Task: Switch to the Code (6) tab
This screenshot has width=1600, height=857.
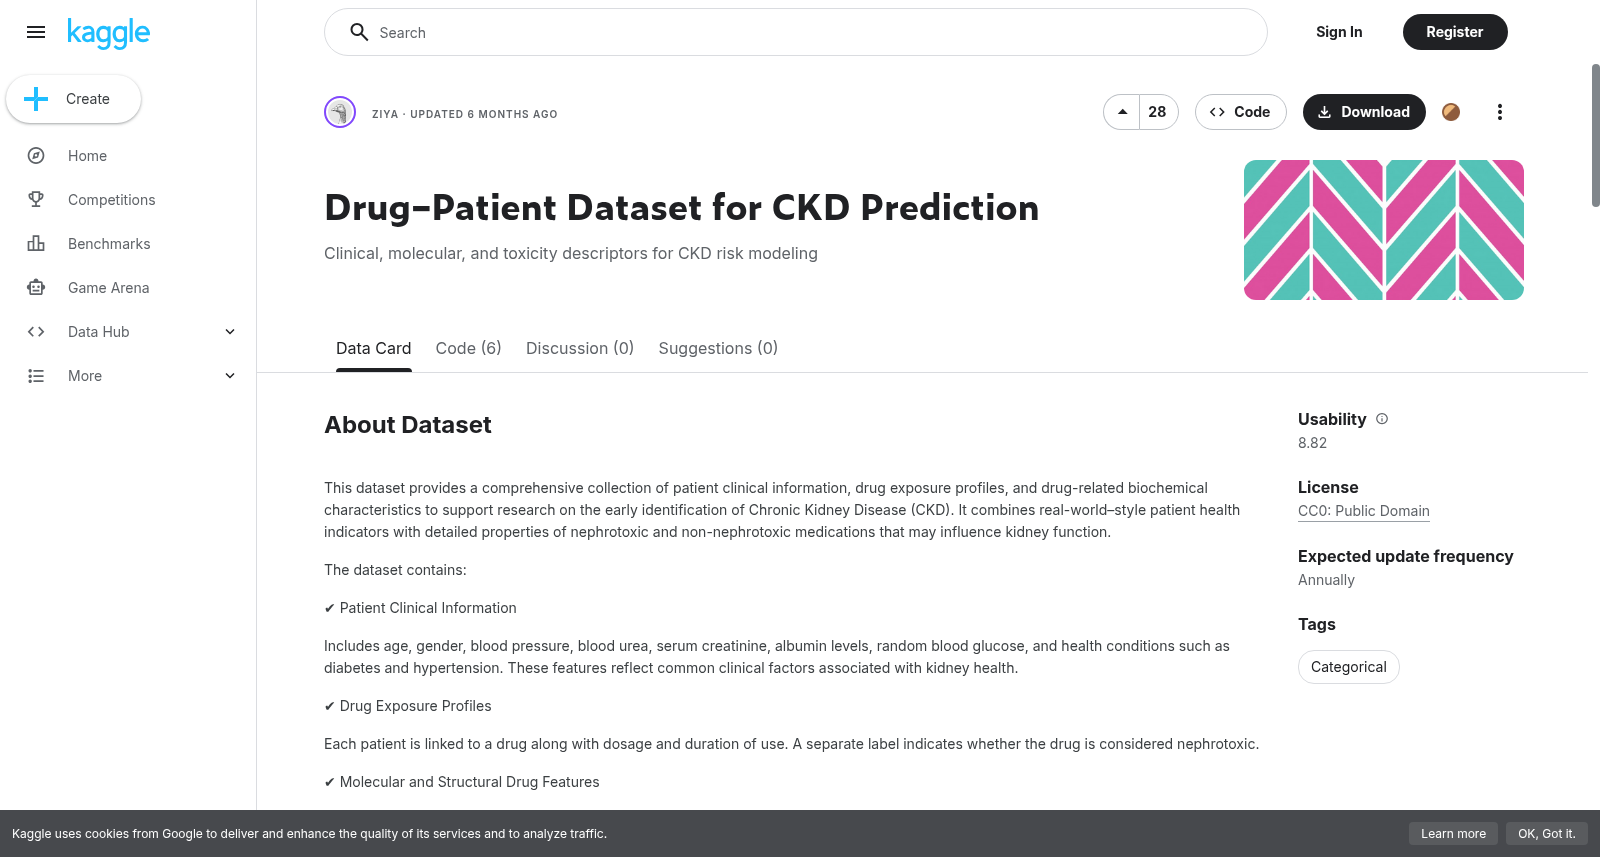Action: coord(468,348)
